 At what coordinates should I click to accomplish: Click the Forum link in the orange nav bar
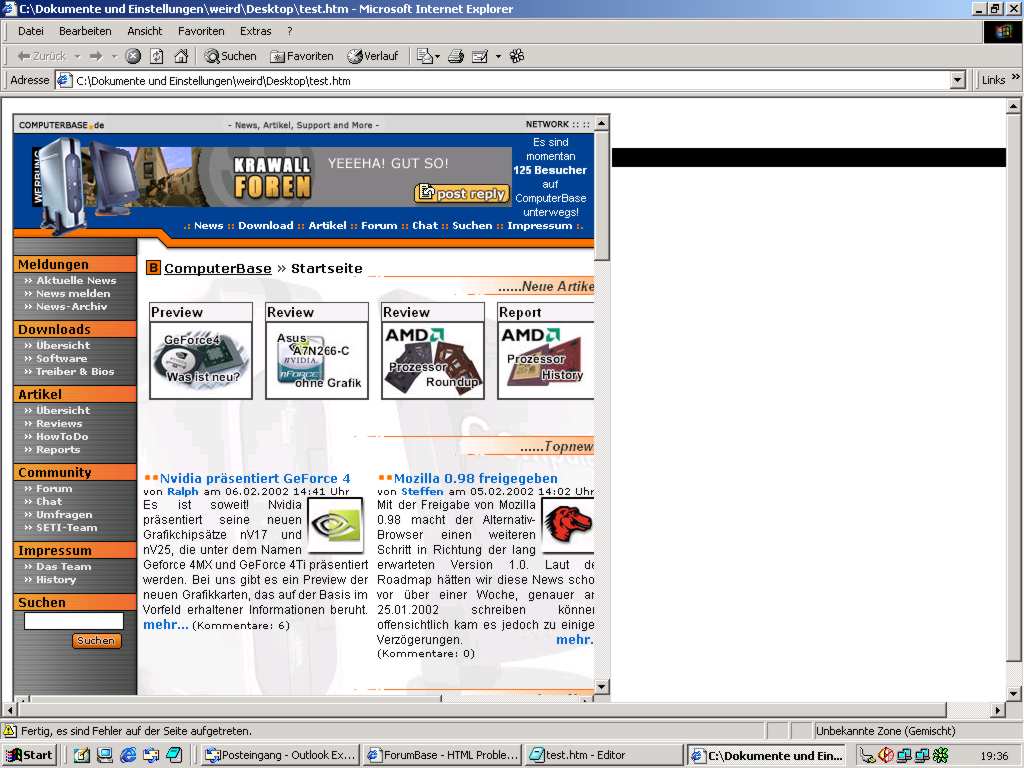pos(379,225)
